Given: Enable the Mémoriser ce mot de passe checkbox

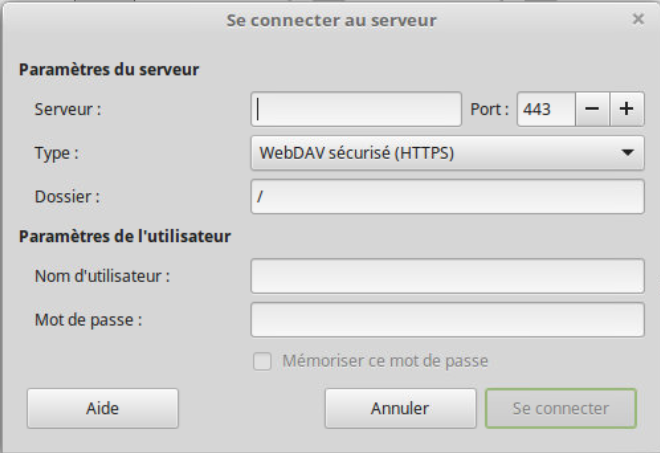Looking at the screenshot, I should pos(262,361).
